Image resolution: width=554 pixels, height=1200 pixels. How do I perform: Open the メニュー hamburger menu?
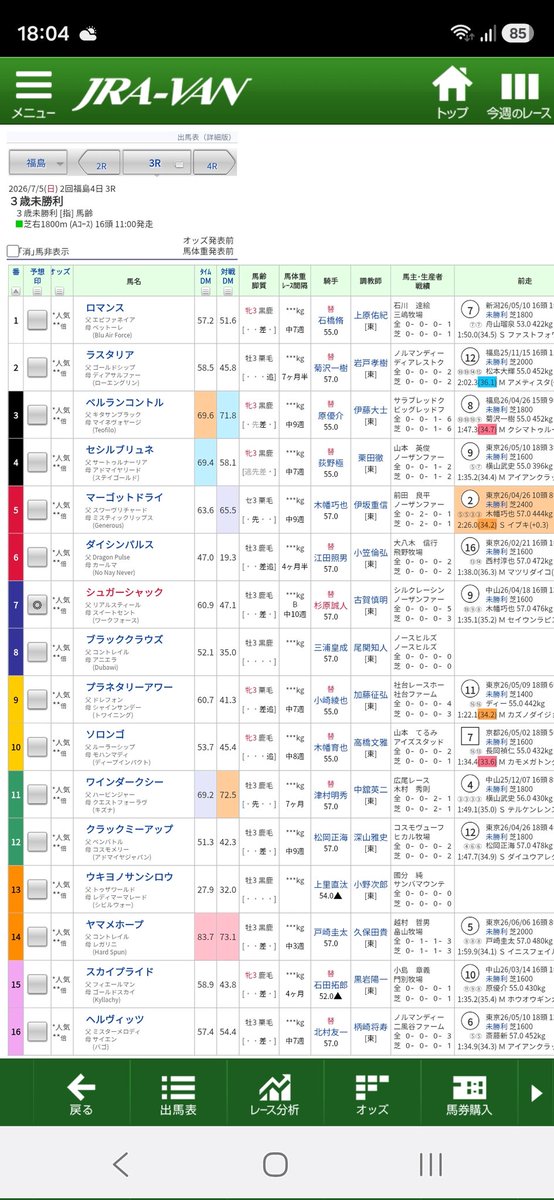click(34, 93)
